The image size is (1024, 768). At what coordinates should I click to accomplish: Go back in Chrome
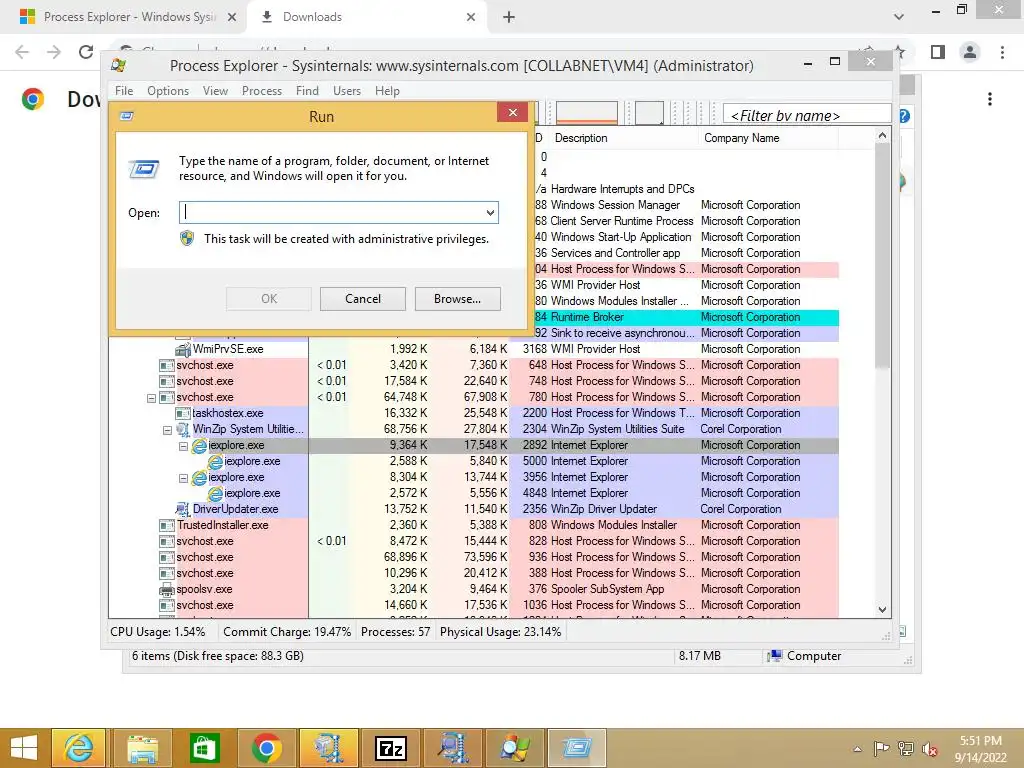coord(22,52)
